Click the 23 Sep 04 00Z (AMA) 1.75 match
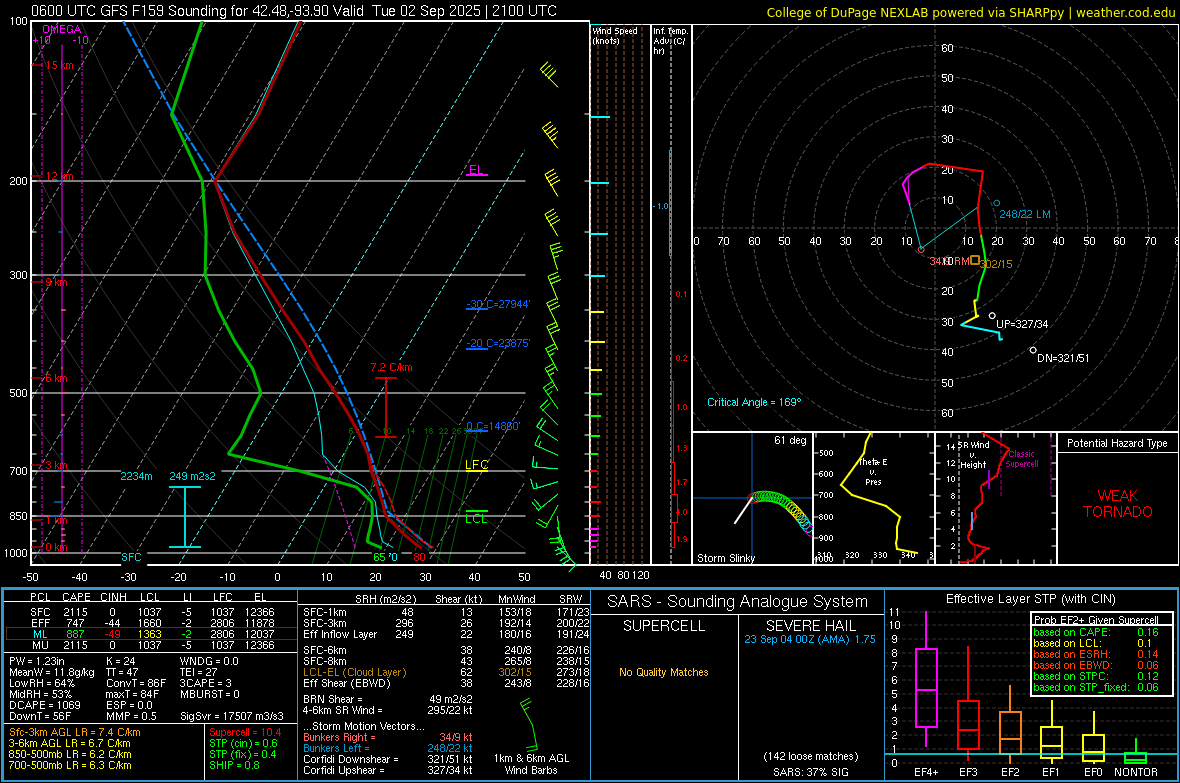Viewport: 1180px width, 783px height. [x=810, y=639]
